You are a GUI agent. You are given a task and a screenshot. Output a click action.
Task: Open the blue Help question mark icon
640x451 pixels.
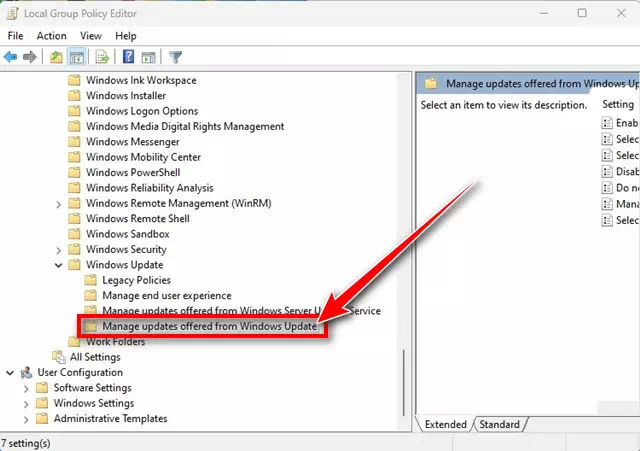tap(129, 57)
